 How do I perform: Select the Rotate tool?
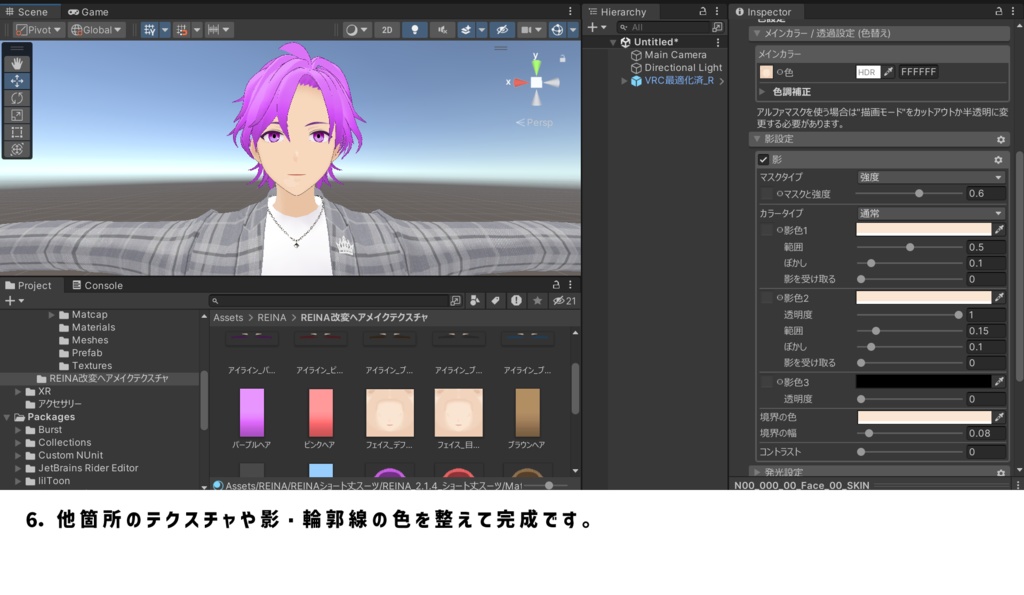click(15, 98)
